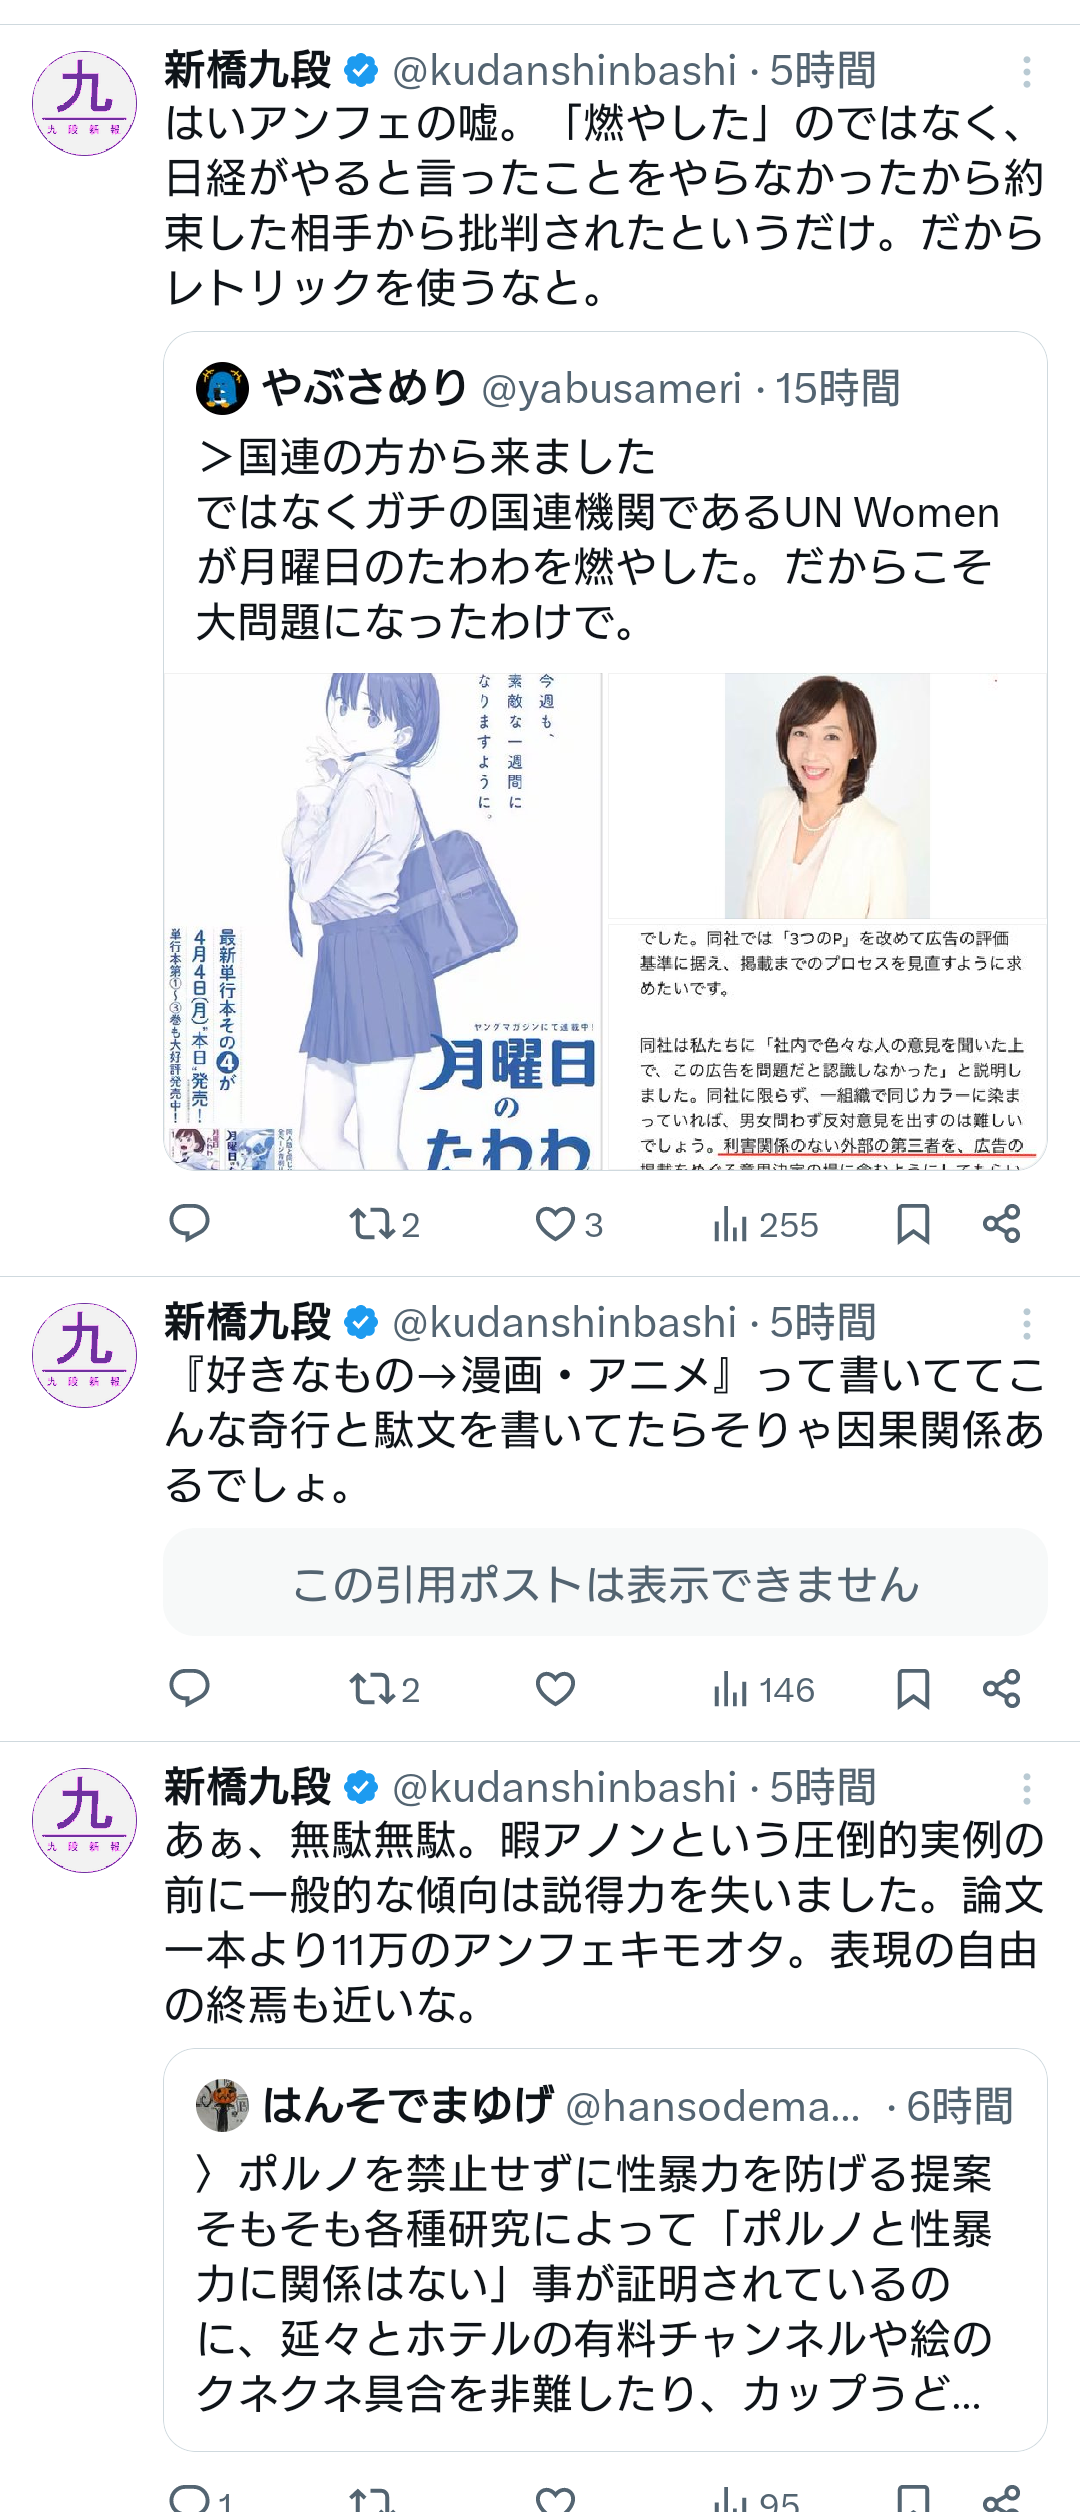The image size is (1080, 2512).
Task: Share the first post
Action: click(x=1001, y=1224)
